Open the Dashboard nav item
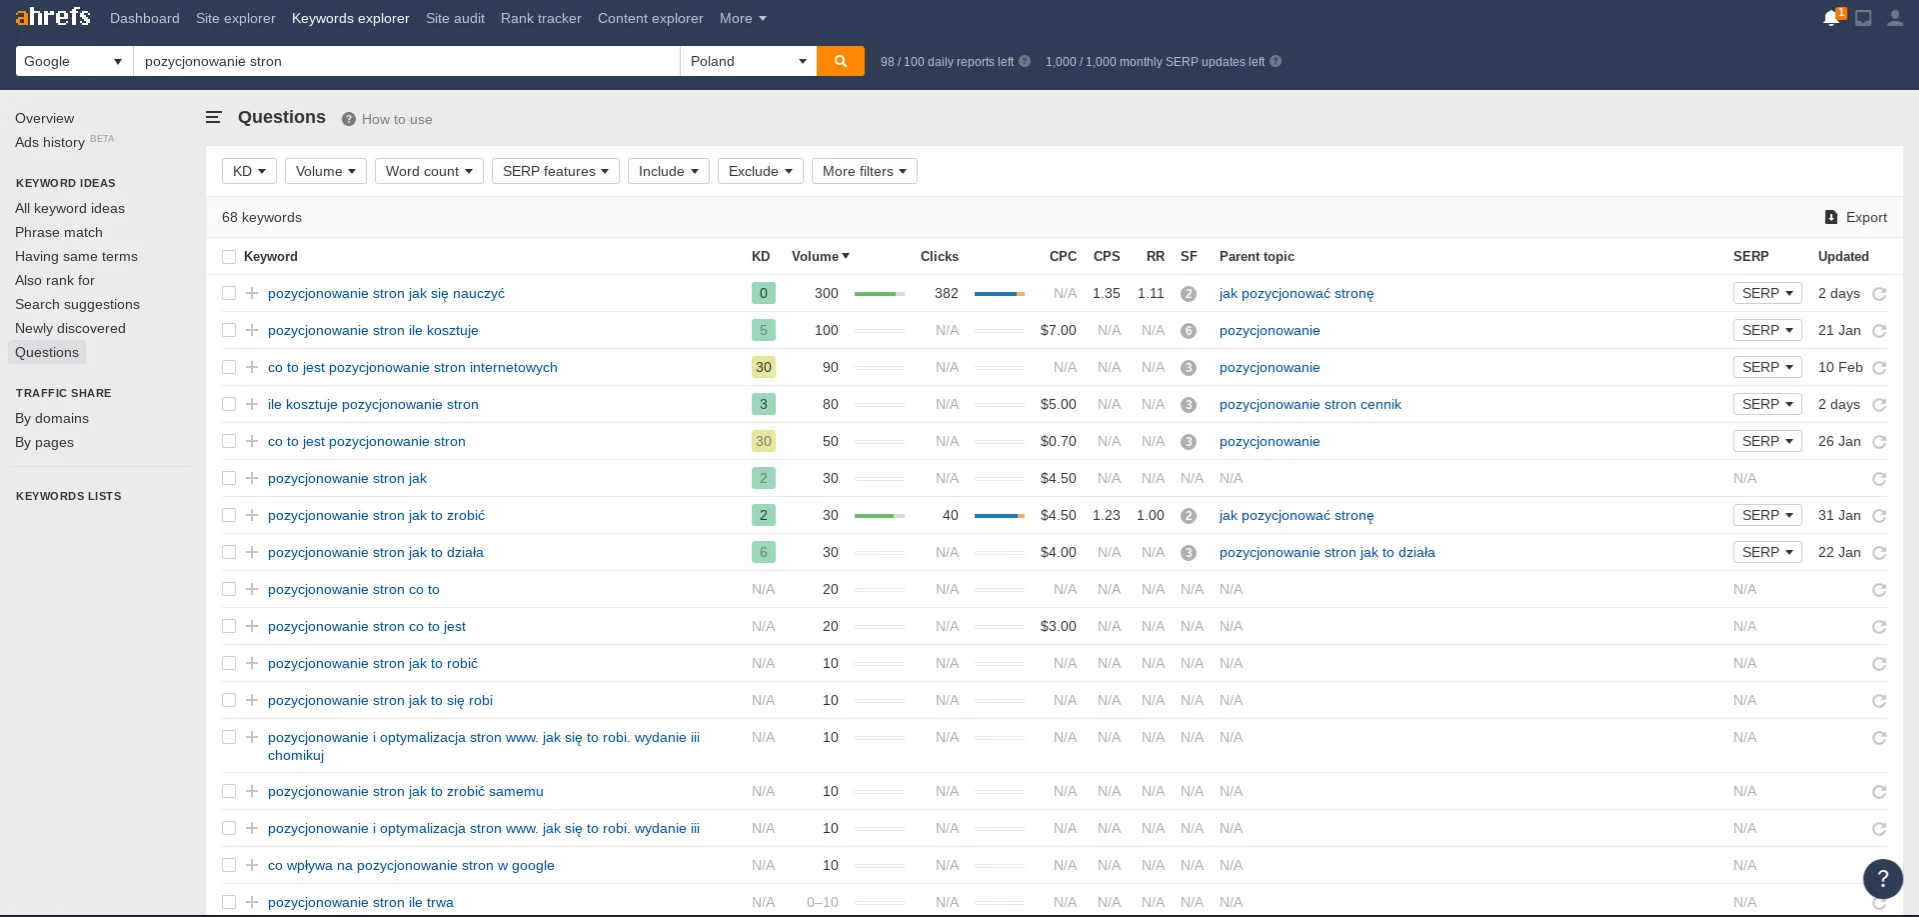The height and width of the screenshot is (917, 1919). click(x=145, y=18)
